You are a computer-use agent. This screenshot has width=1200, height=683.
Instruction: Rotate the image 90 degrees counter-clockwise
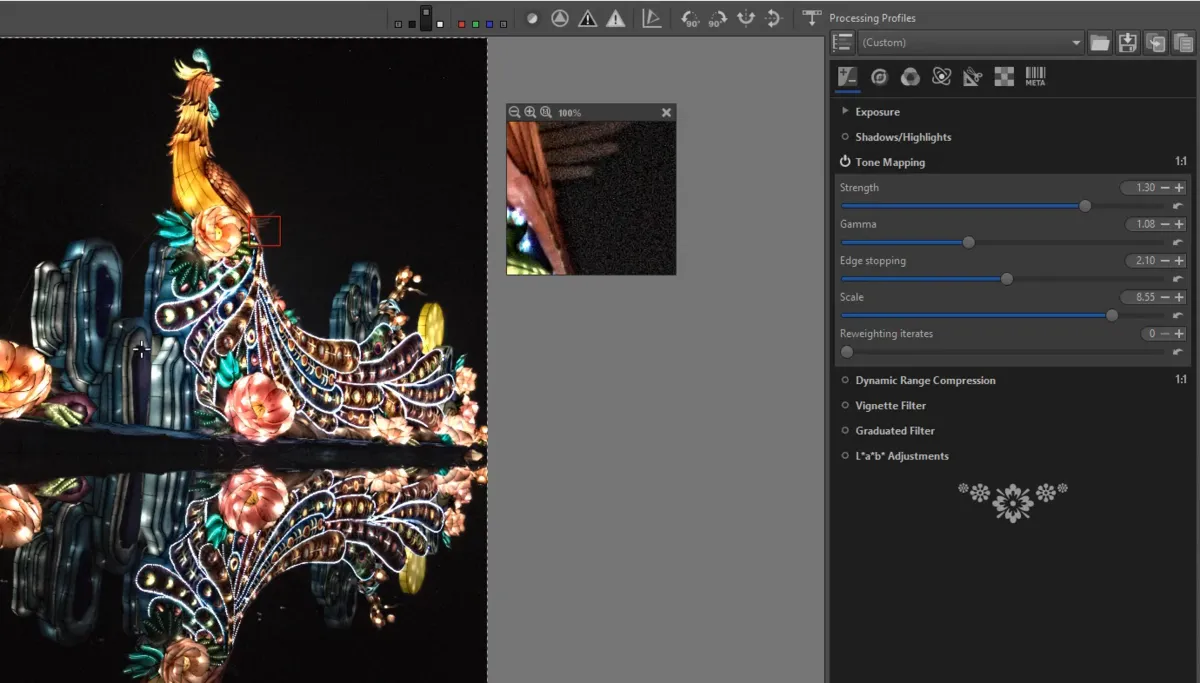click(692, 17)
